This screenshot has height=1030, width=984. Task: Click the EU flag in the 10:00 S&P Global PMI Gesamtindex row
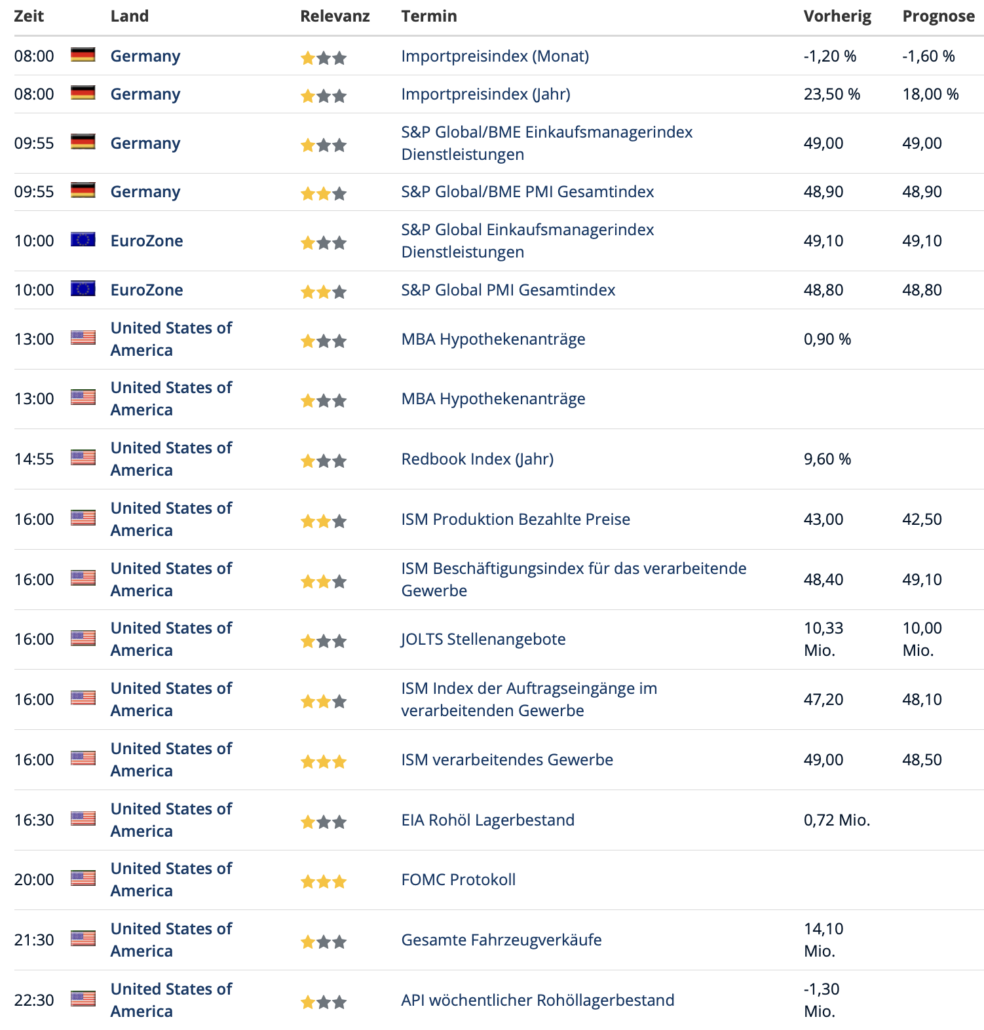(x=83, y=288)
